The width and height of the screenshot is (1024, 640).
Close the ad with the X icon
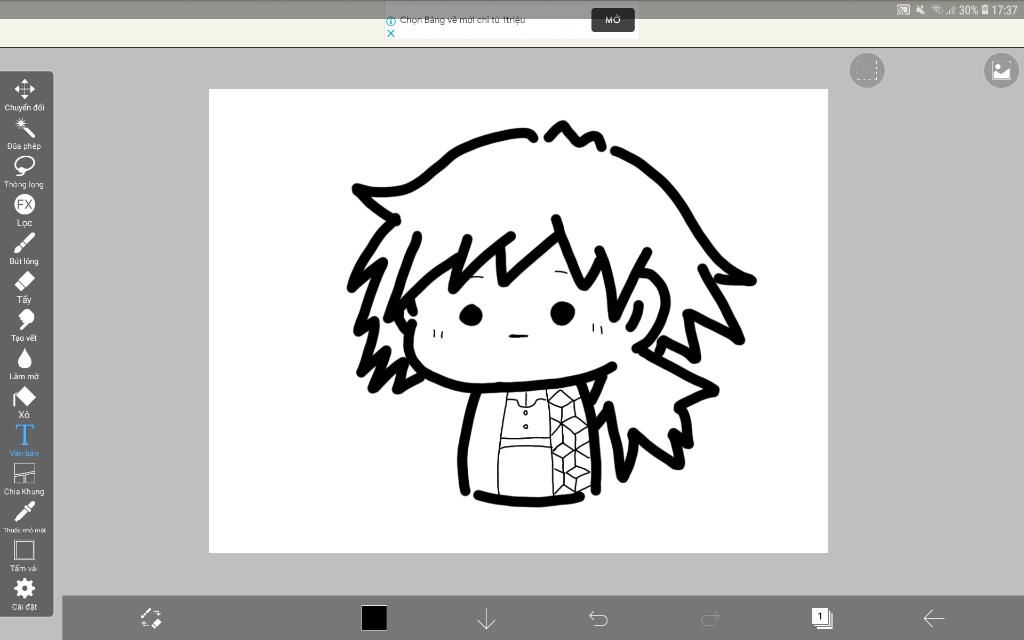click(x=391, y=33)
